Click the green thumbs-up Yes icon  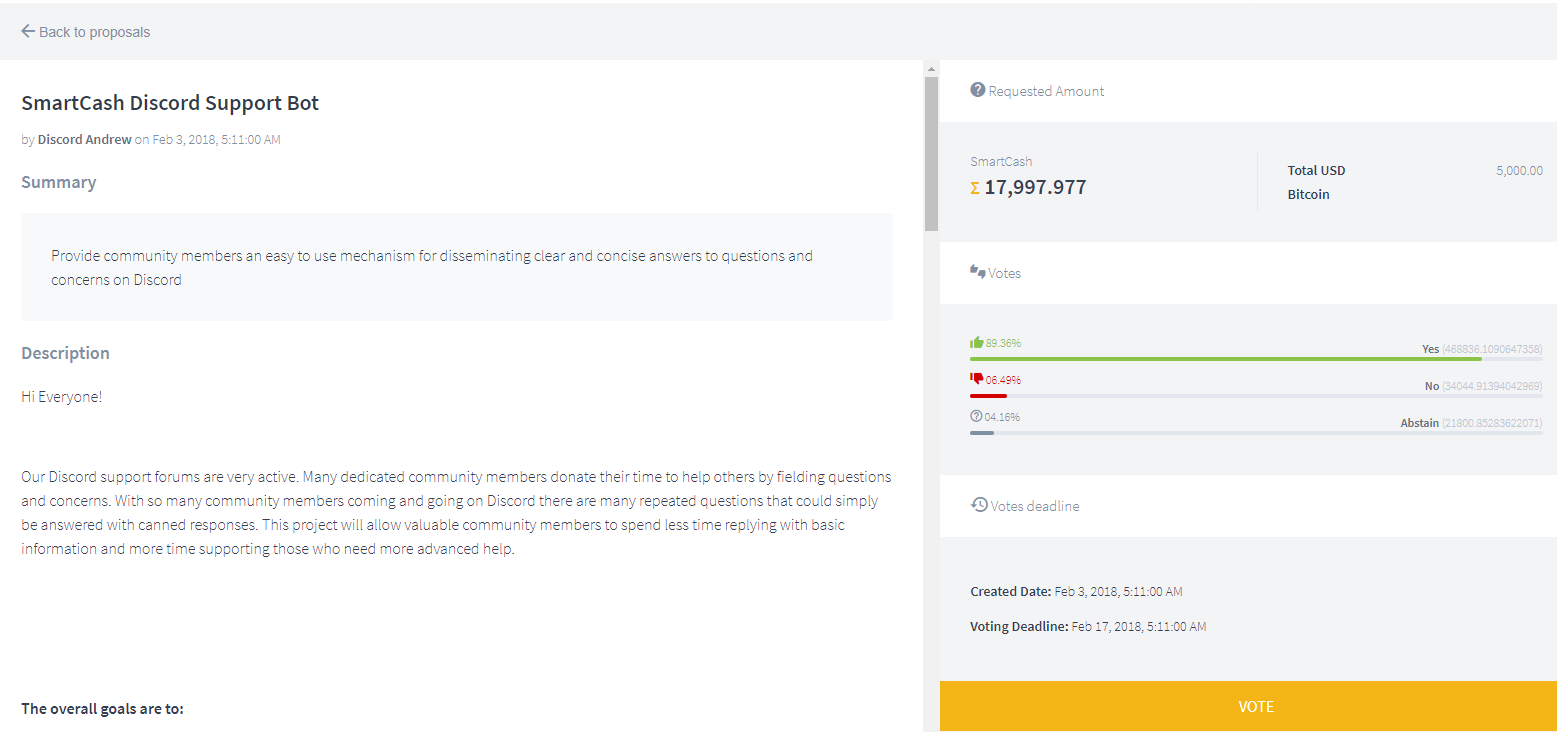point(977,343)
